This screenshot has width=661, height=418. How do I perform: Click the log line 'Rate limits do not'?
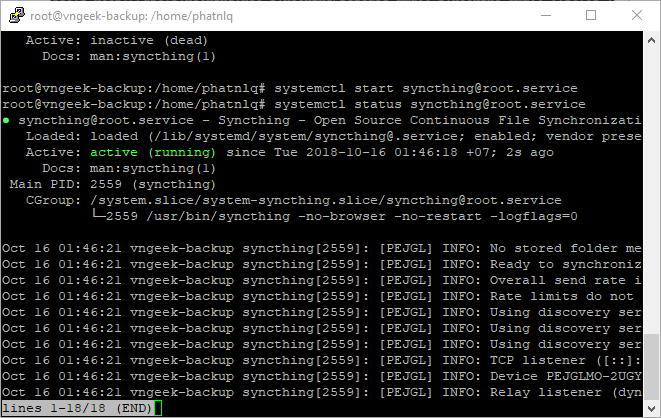pos(318,297)
